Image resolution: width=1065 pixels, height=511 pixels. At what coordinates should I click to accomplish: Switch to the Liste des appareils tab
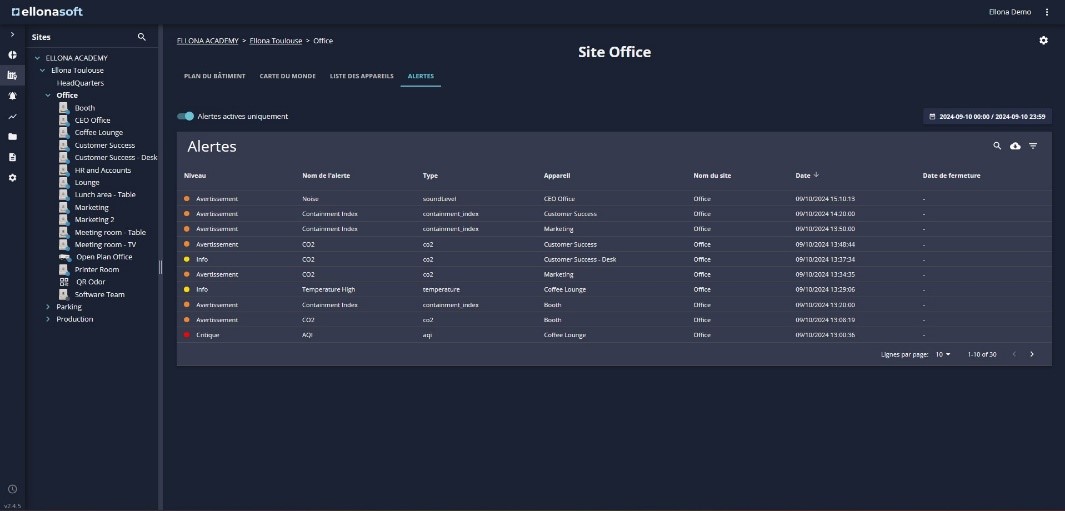362,76
